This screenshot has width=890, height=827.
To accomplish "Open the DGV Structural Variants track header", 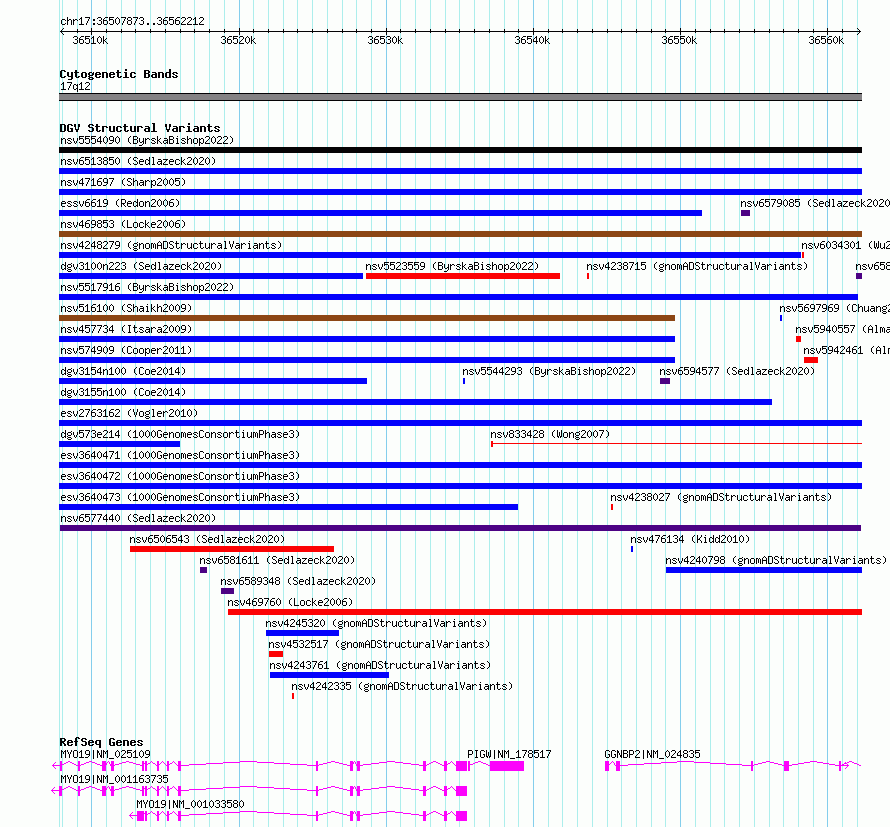I will [x=140, y=128].
